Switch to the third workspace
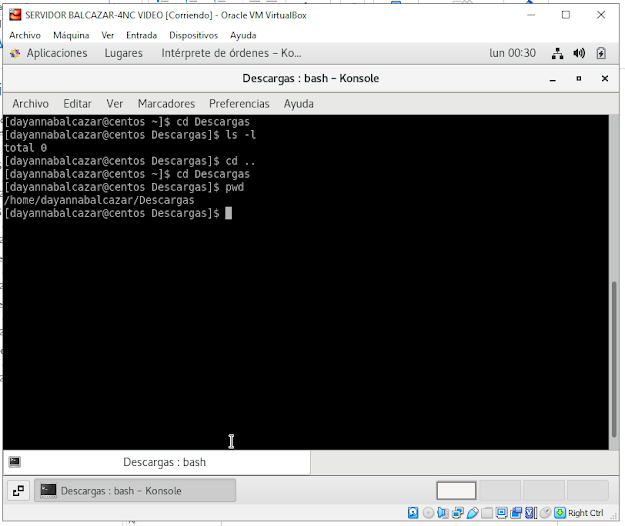Viewport: 625px width, 526px height. click(x=544, y=491)
